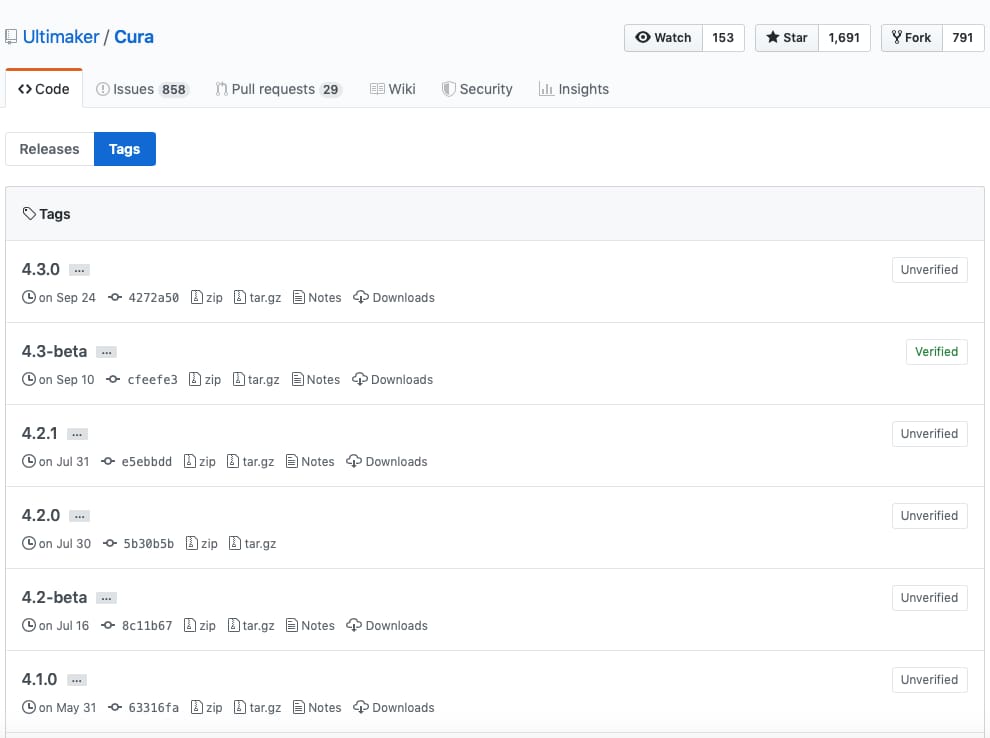Open Downloads for tag 4.2.1
The width and height of the screenshot is (990, 738).
pyautogui.click(x=387, y=461)
